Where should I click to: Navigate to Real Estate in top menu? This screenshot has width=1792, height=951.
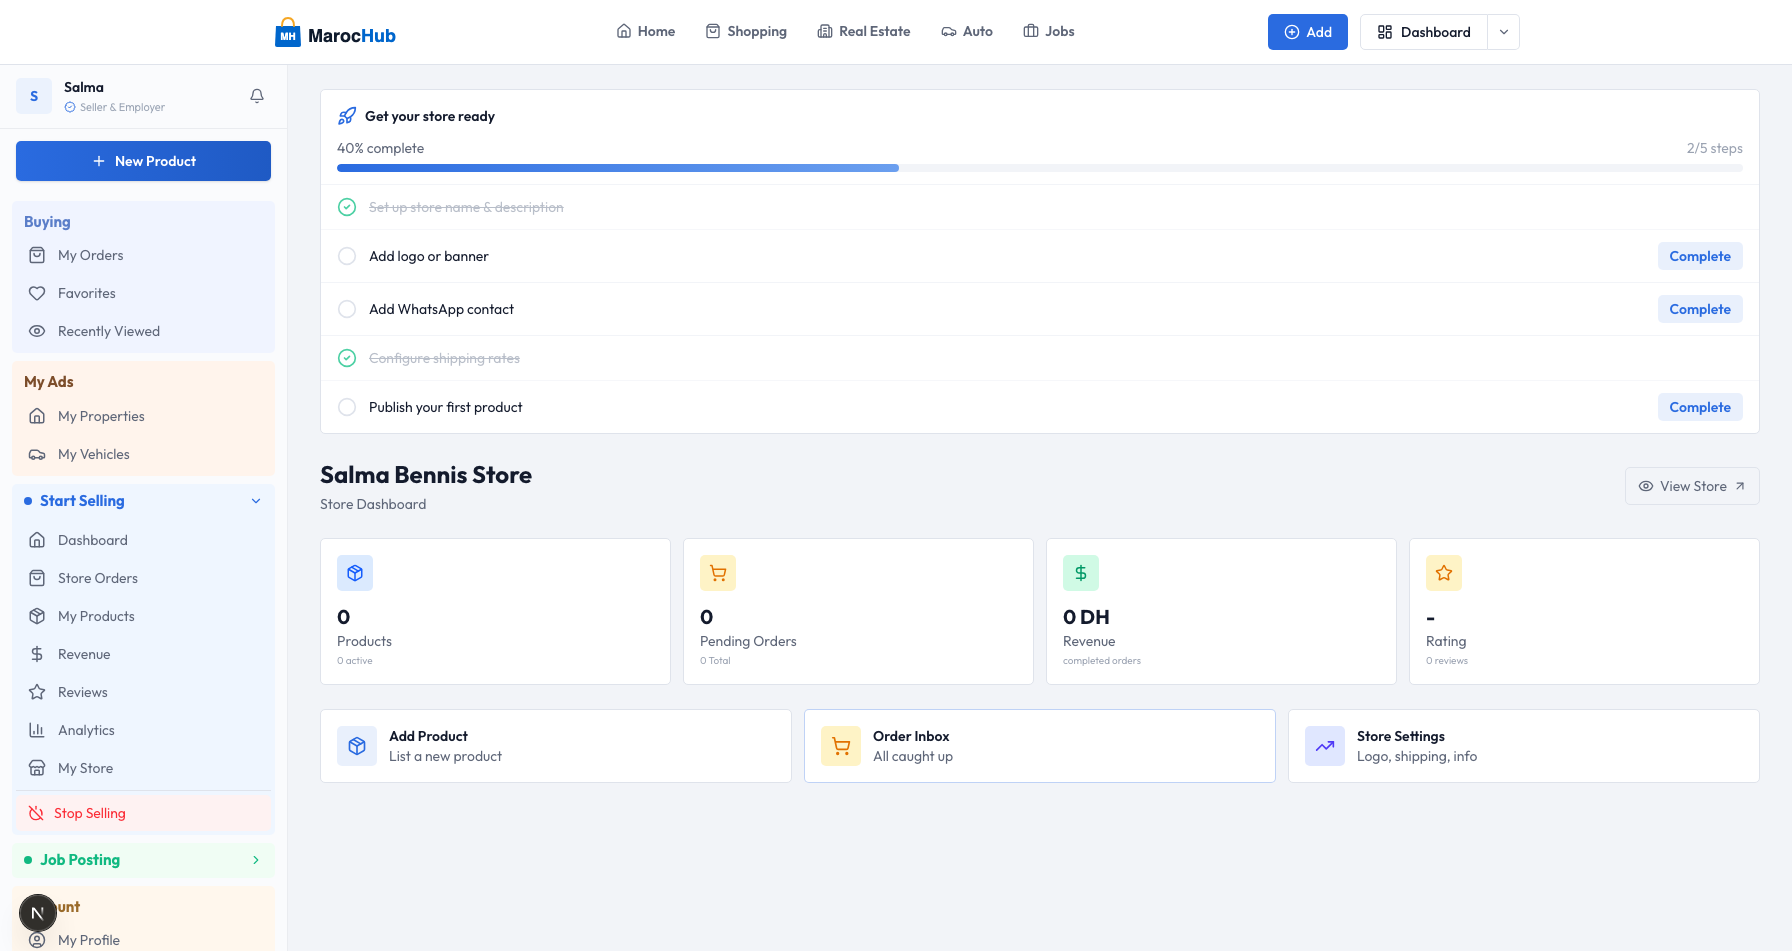pyautogui.click(x=864, y=31)
